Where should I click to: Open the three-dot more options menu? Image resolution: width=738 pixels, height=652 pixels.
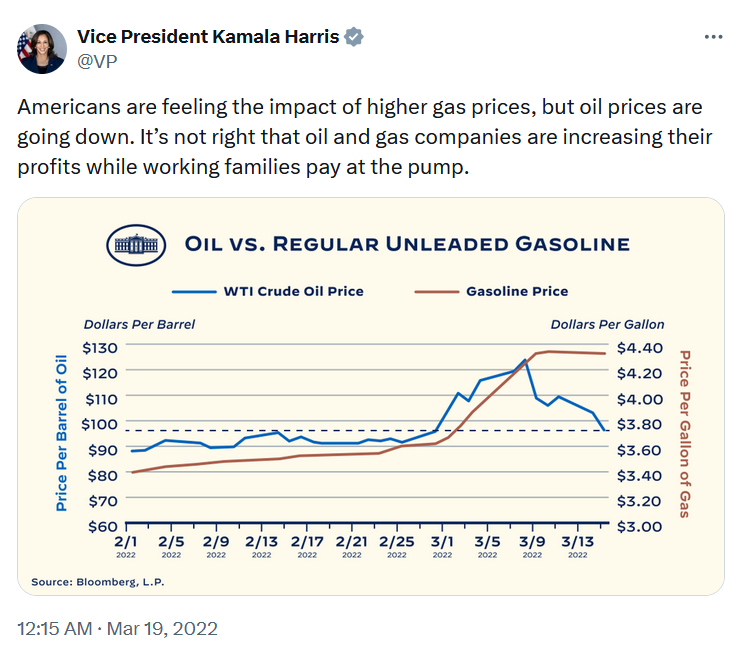click(x=713, y=37)
